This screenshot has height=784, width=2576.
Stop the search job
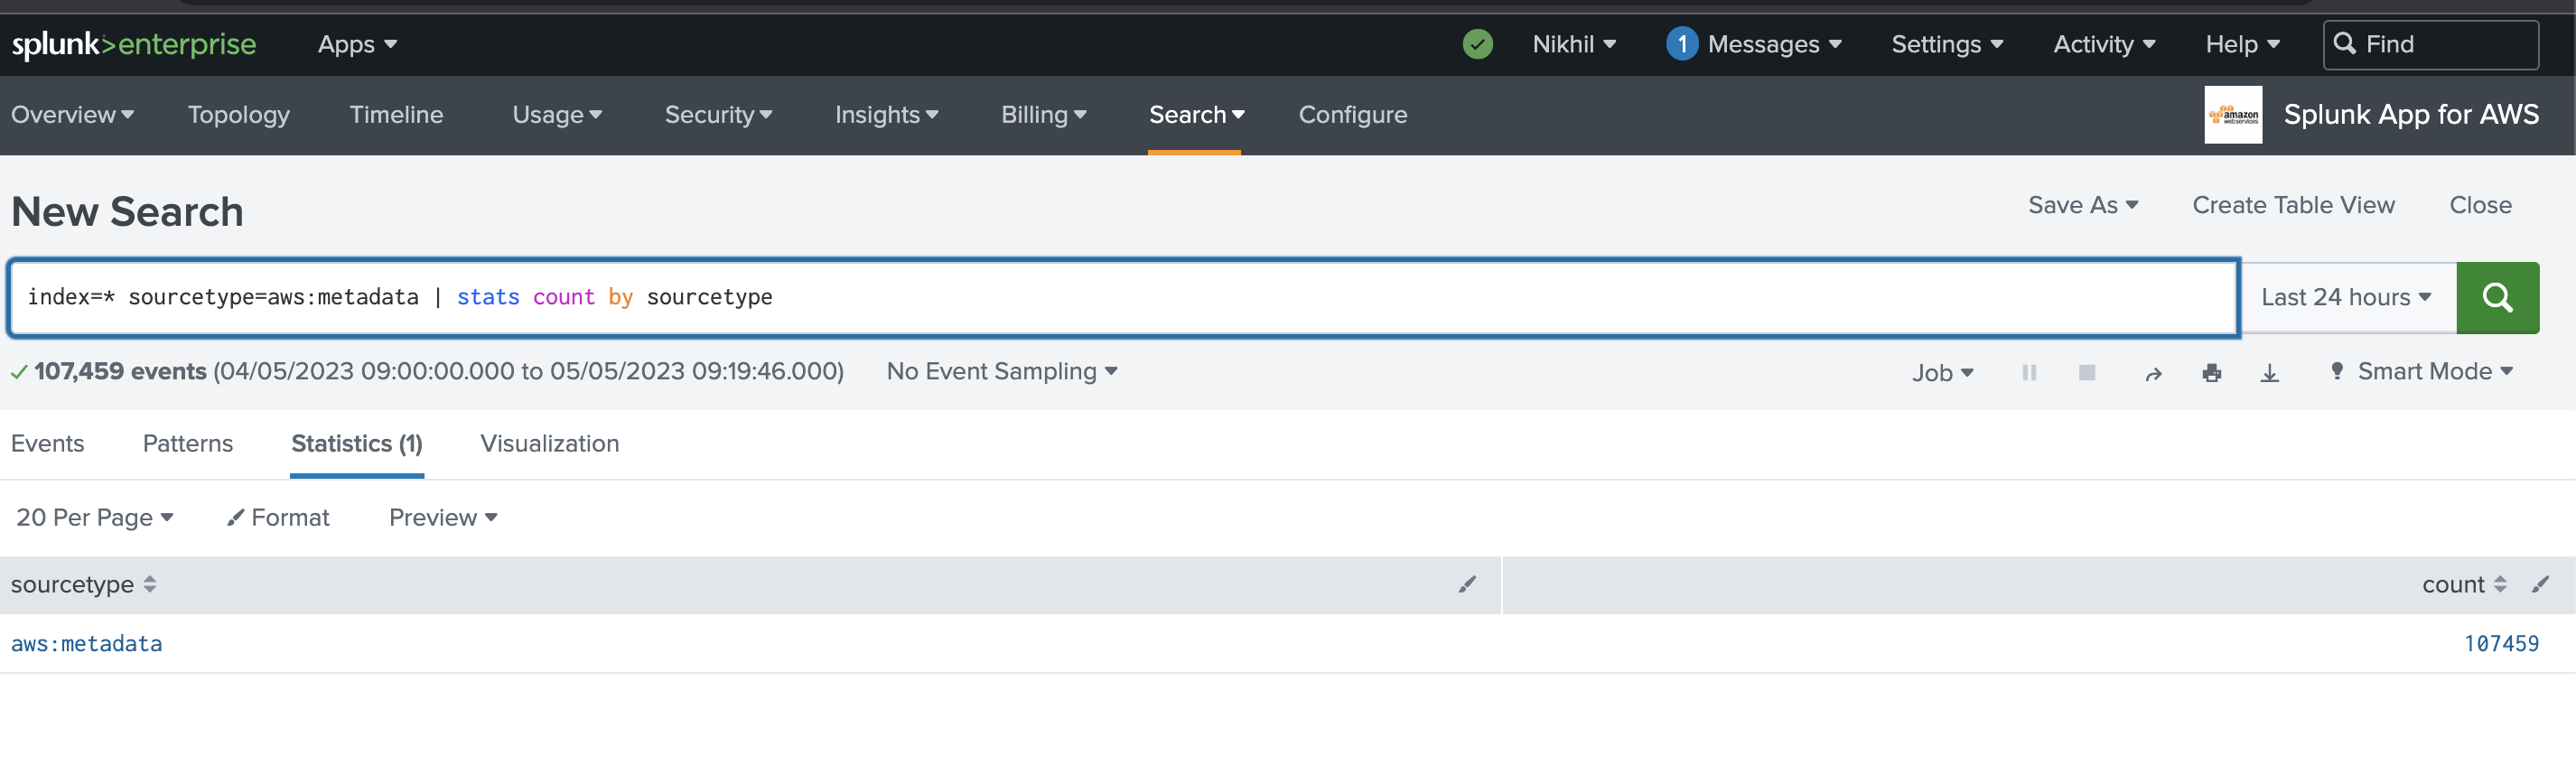pos(2086,373)
